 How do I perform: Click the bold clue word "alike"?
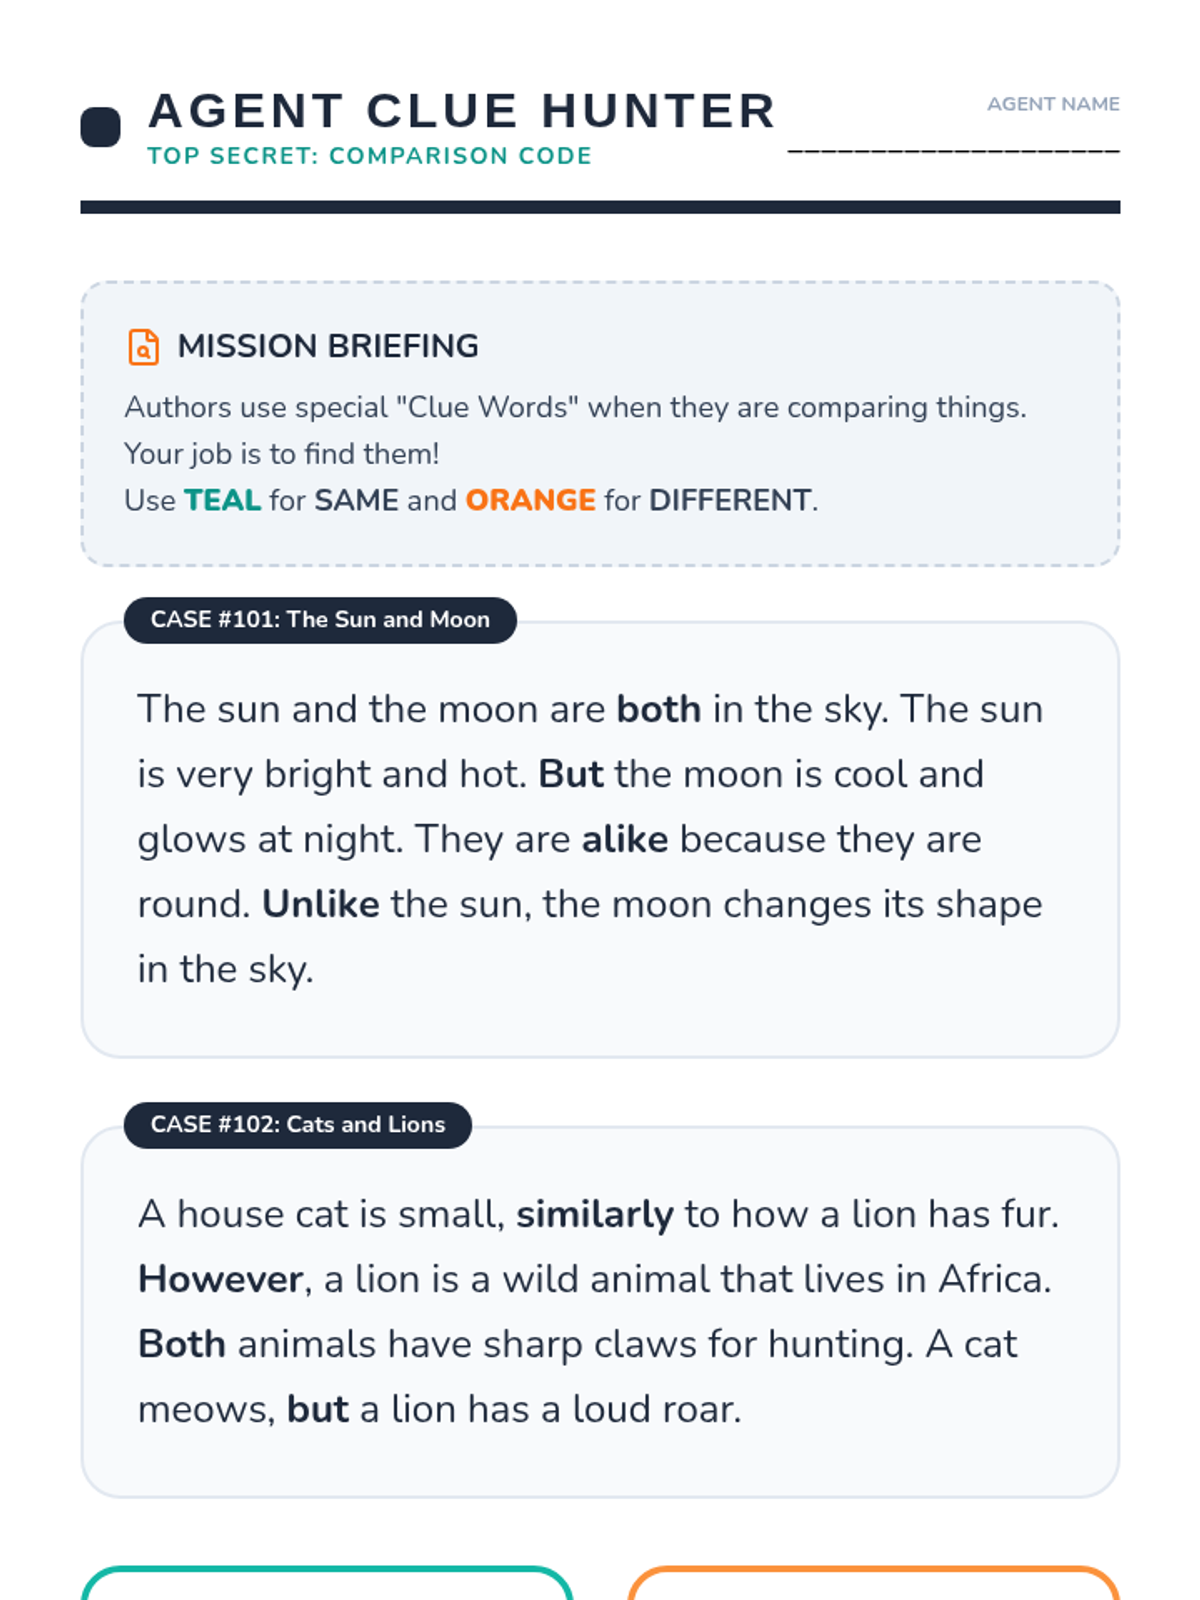point(625,839)
